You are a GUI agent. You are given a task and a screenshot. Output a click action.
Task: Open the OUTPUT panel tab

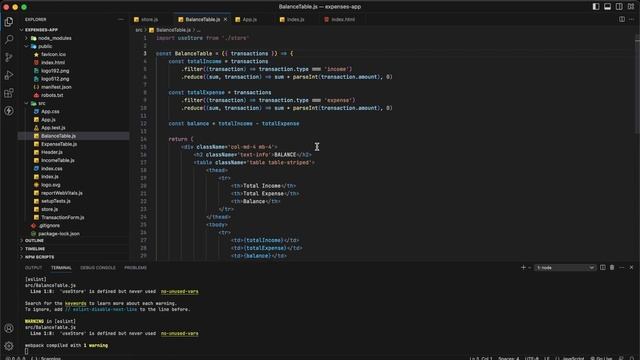coord(33,268)
